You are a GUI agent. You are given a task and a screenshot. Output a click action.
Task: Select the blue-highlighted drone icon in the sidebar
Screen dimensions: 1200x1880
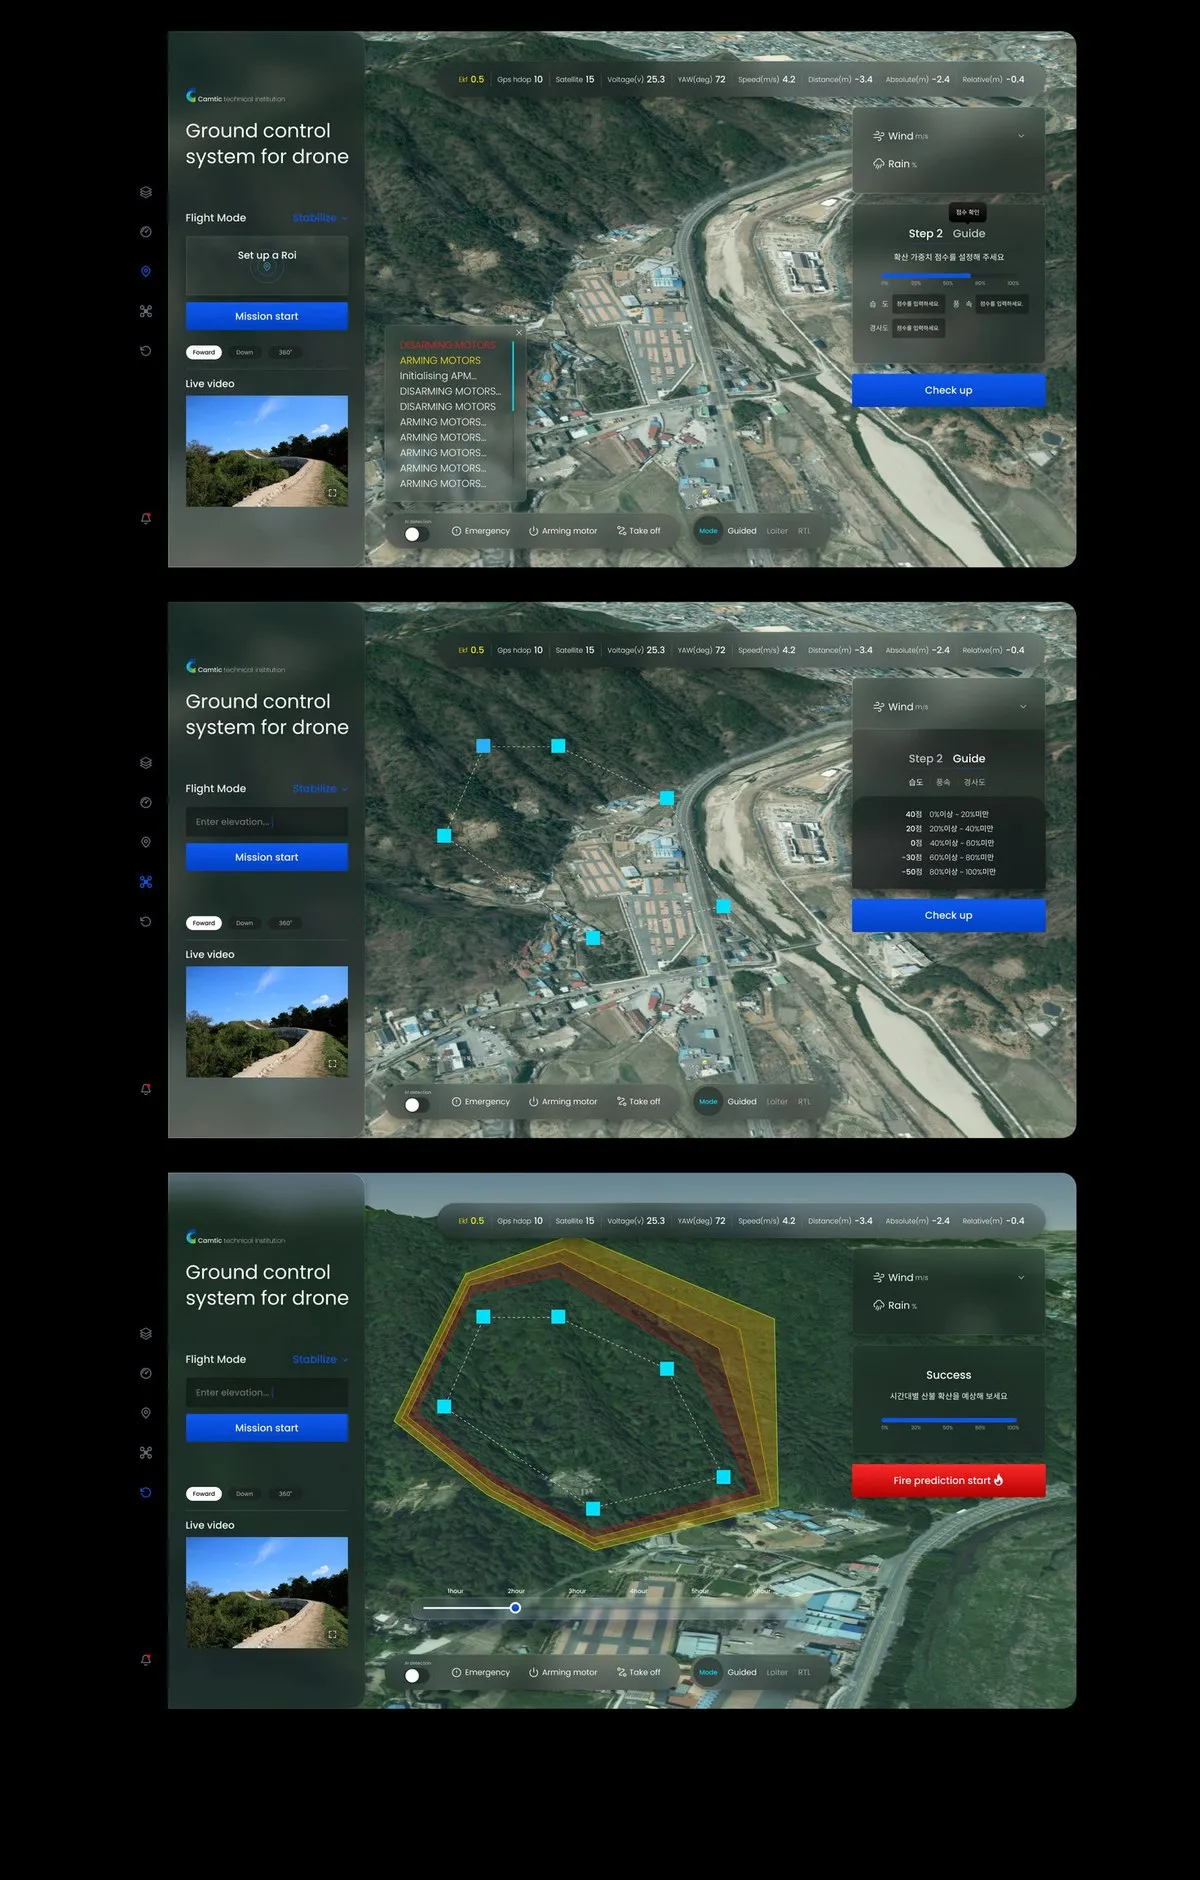pyautogui.click(x=146, y=882)
